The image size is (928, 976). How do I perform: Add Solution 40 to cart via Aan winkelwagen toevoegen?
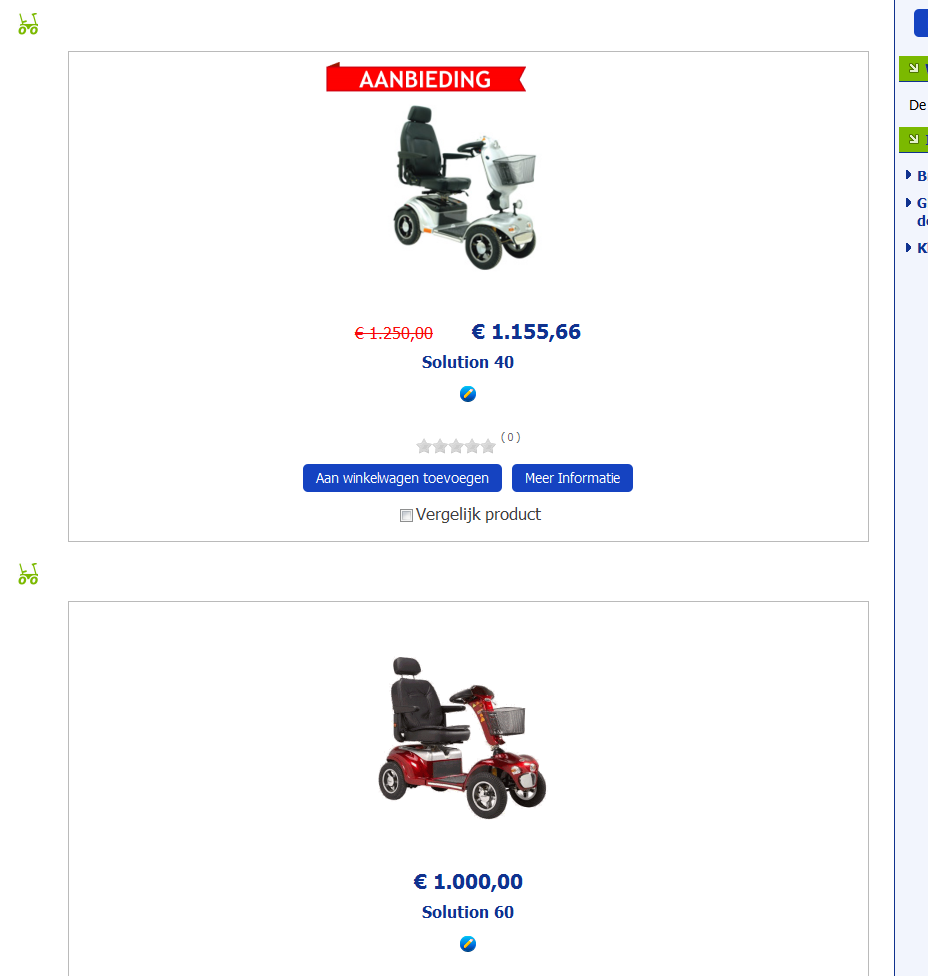pos(402,478)
